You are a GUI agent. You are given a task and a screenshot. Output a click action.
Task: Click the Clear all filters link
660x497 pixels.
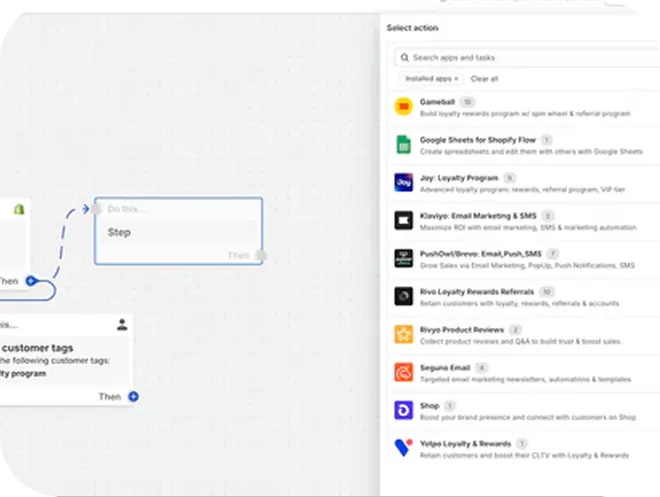point(484,78)
